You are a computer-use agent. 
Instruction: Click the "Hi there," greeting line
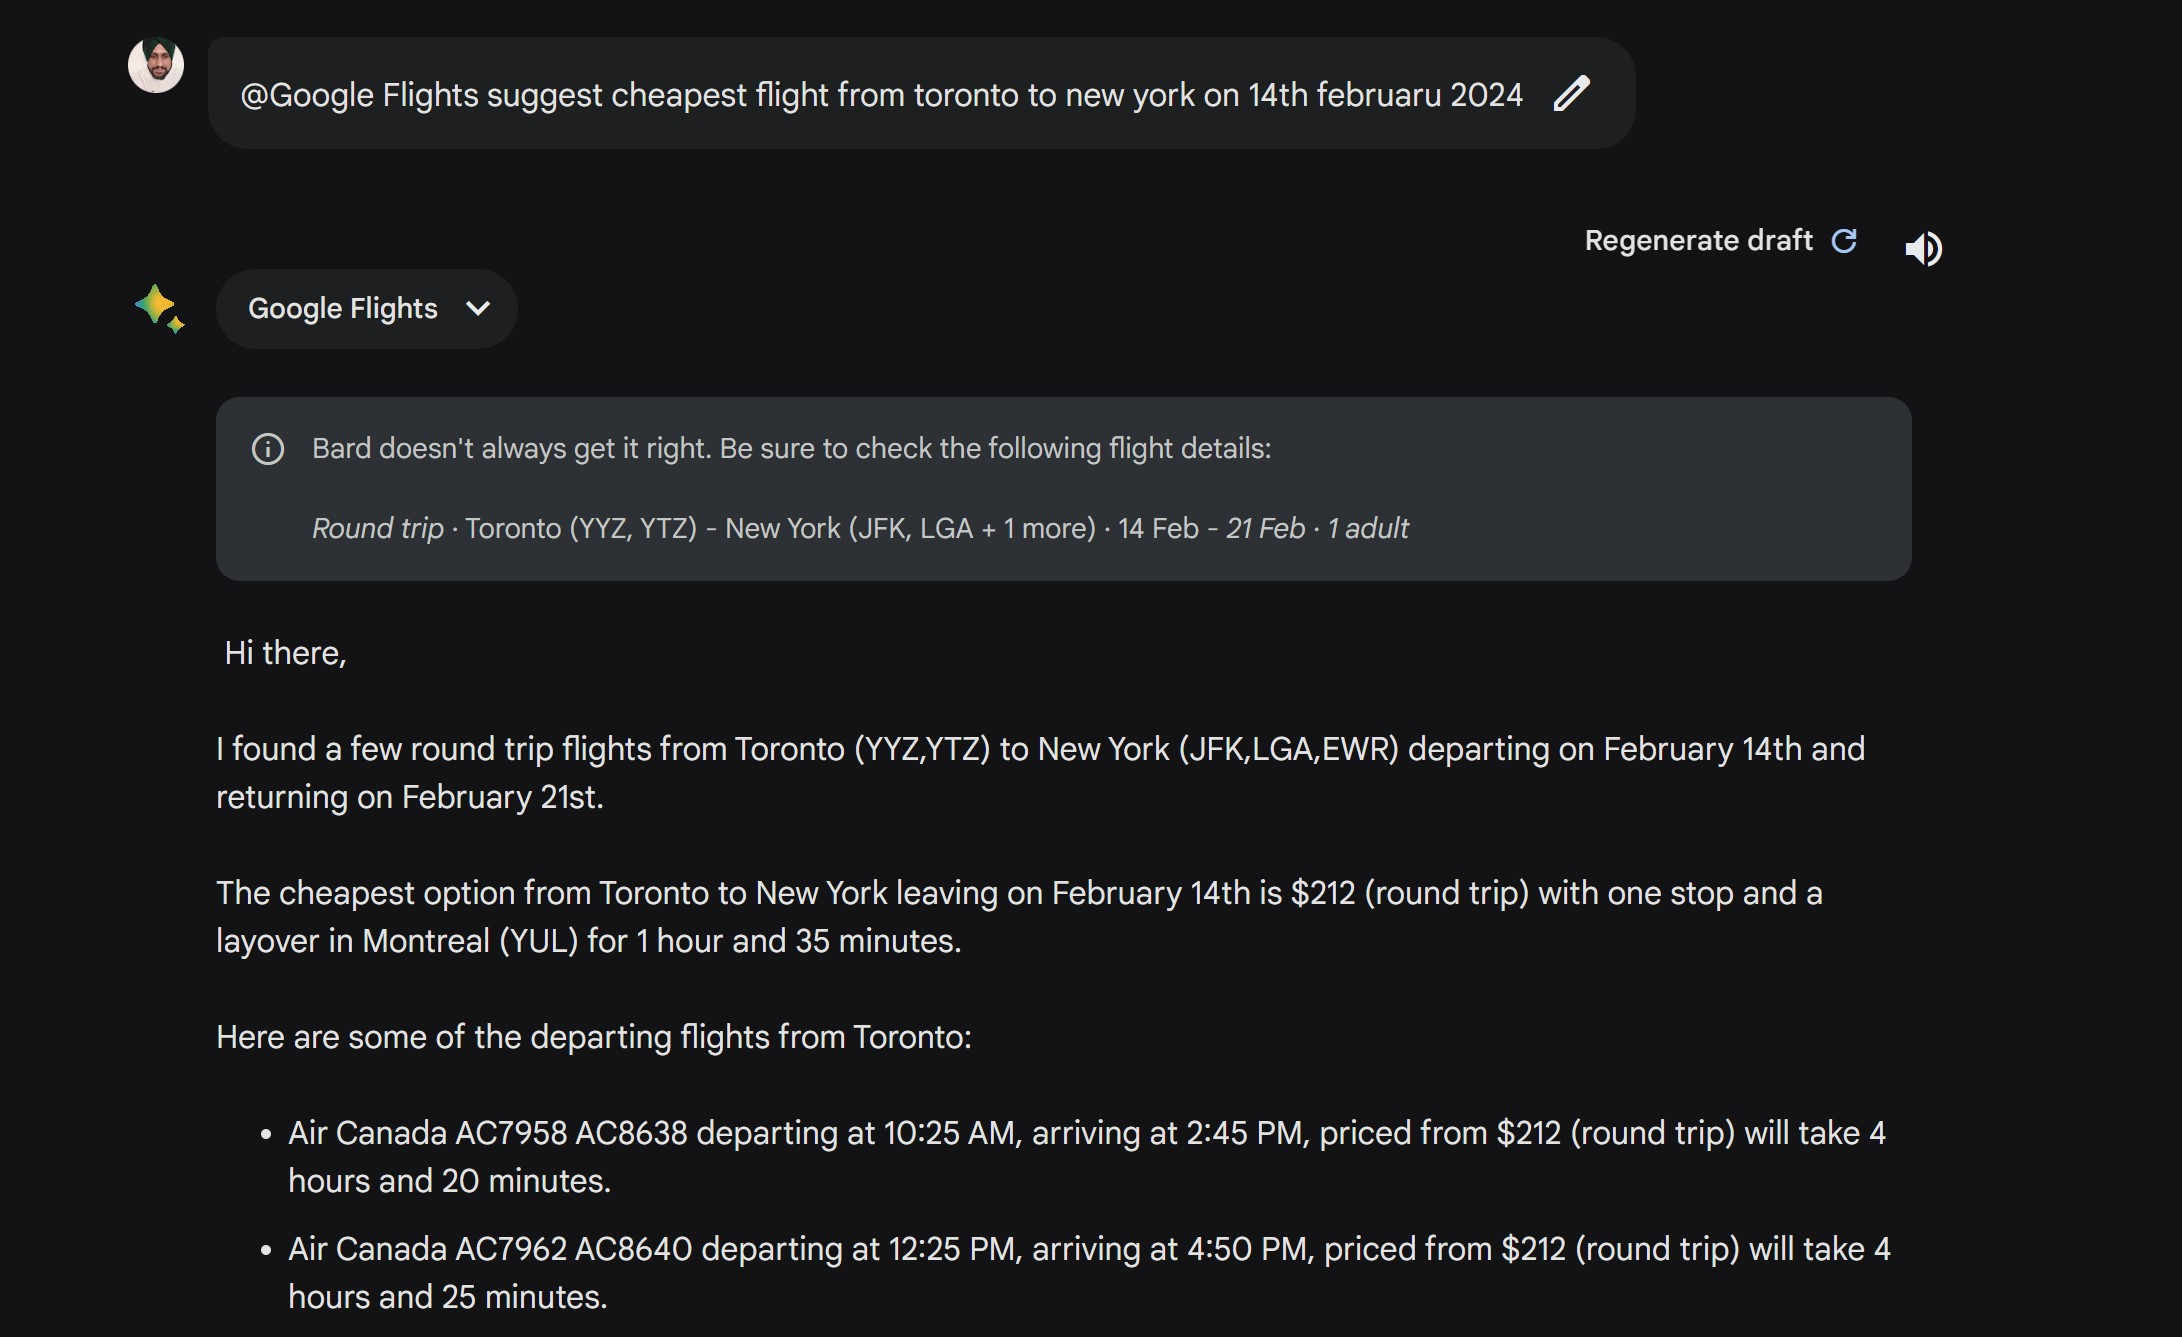(285, 653)
